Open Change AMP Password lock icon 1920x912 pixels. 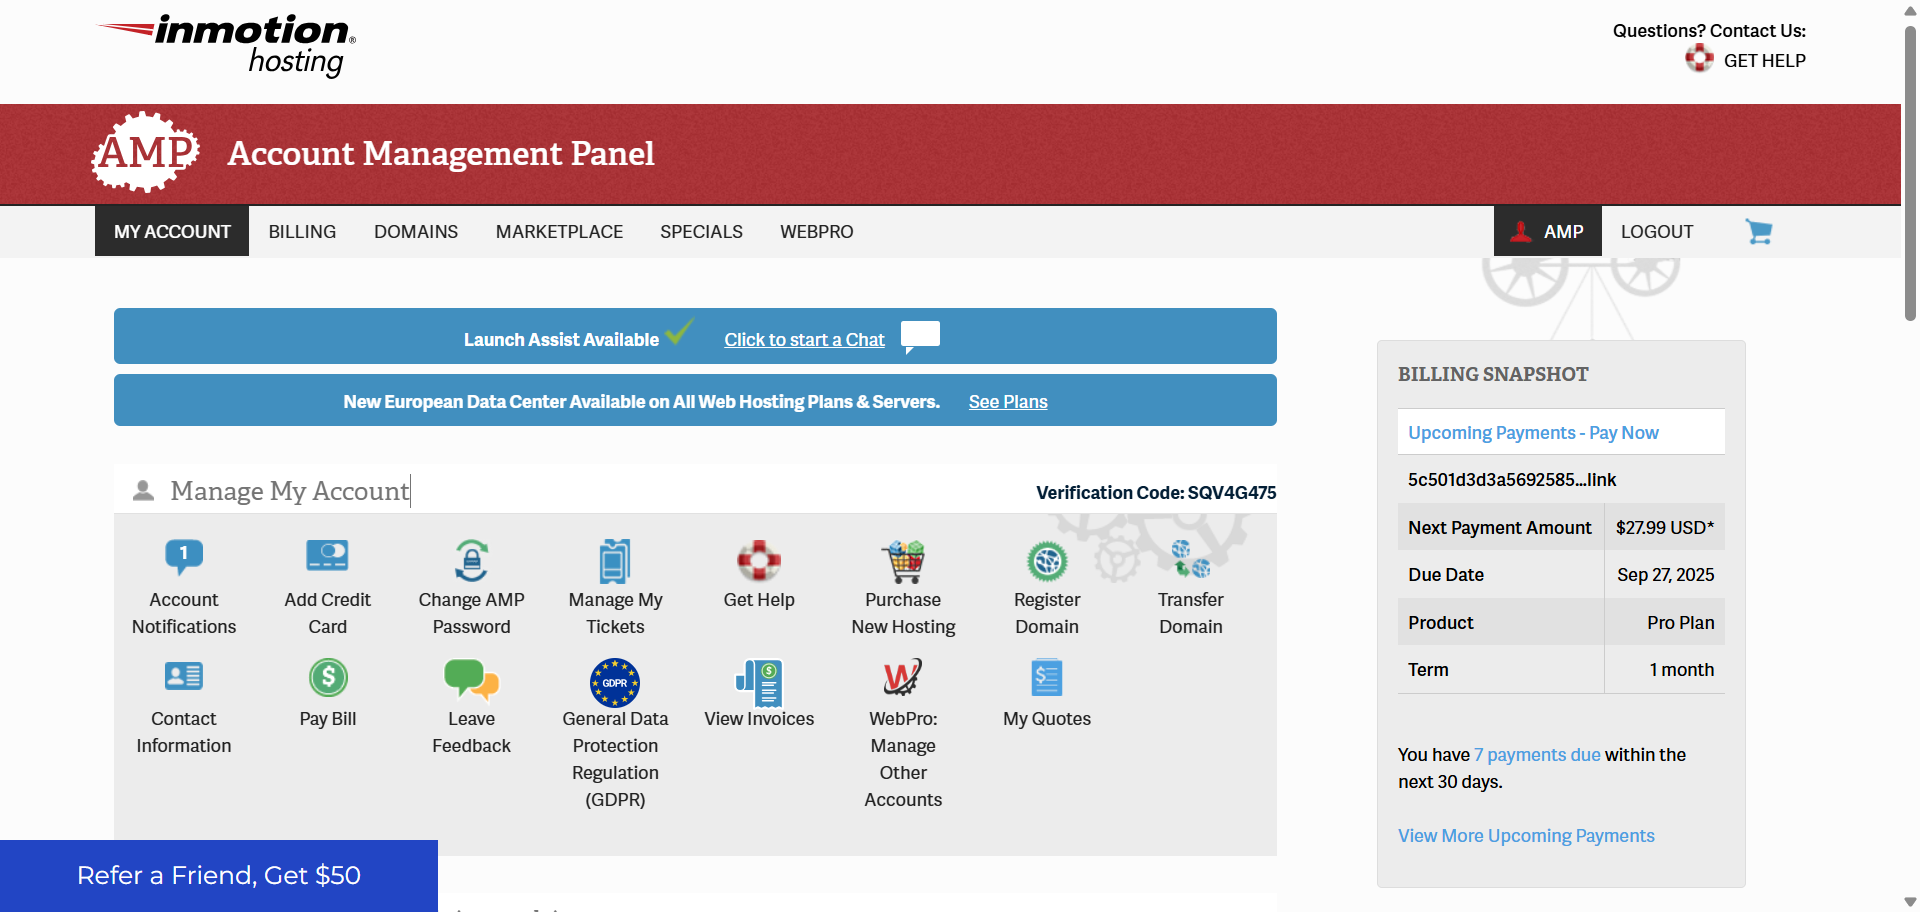tap(471, 560)
